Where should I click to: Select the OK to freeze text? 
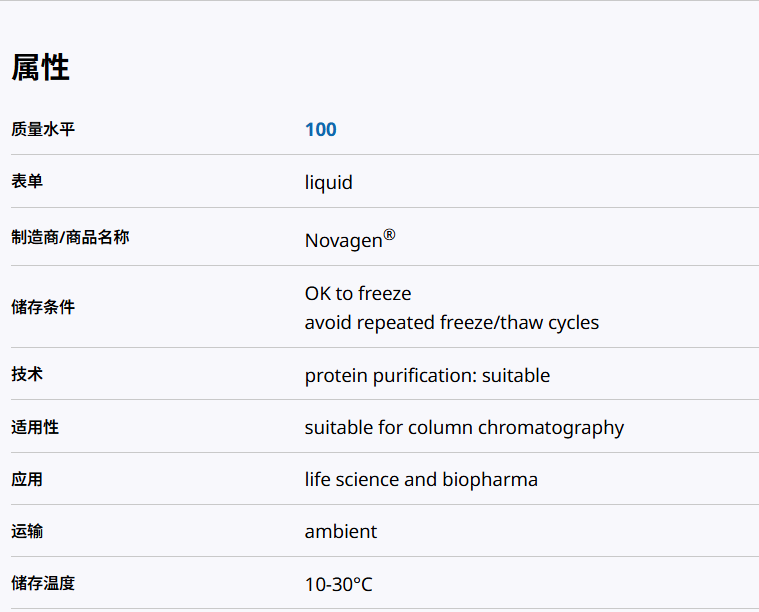[358, 293]
